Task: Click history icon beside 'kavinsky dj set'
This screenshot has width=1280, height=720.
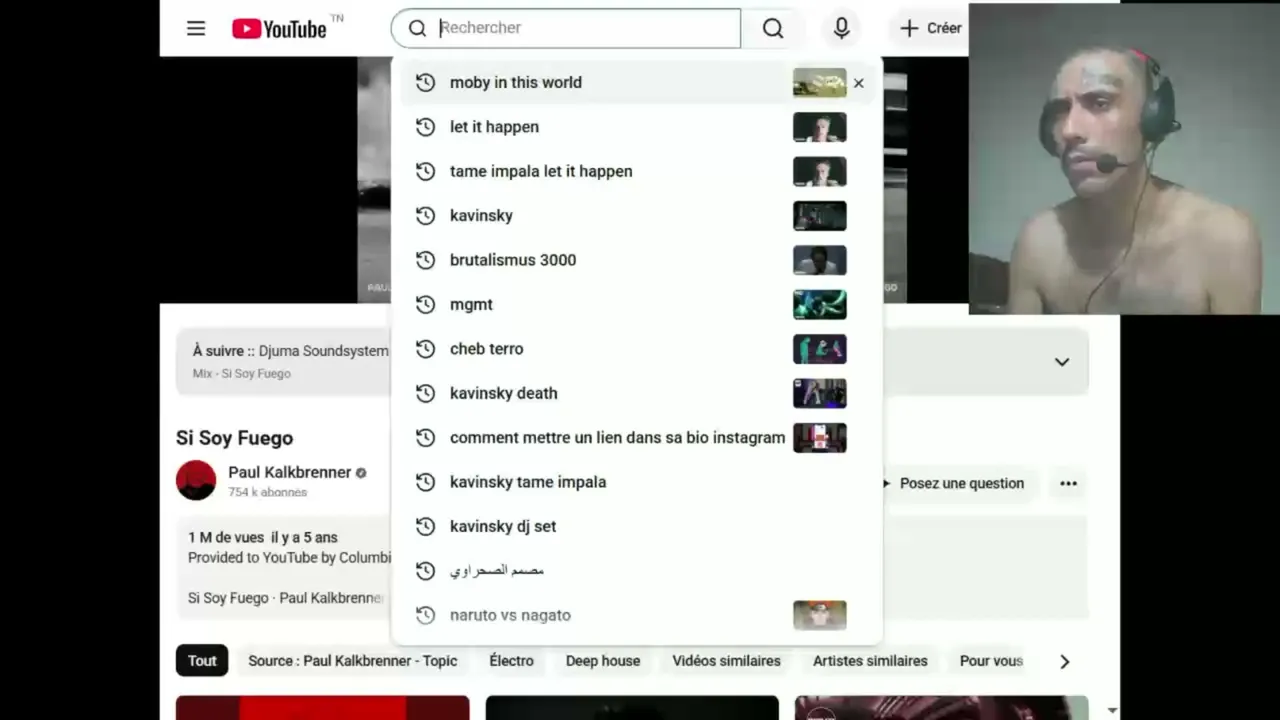Action: pos(425,526)
